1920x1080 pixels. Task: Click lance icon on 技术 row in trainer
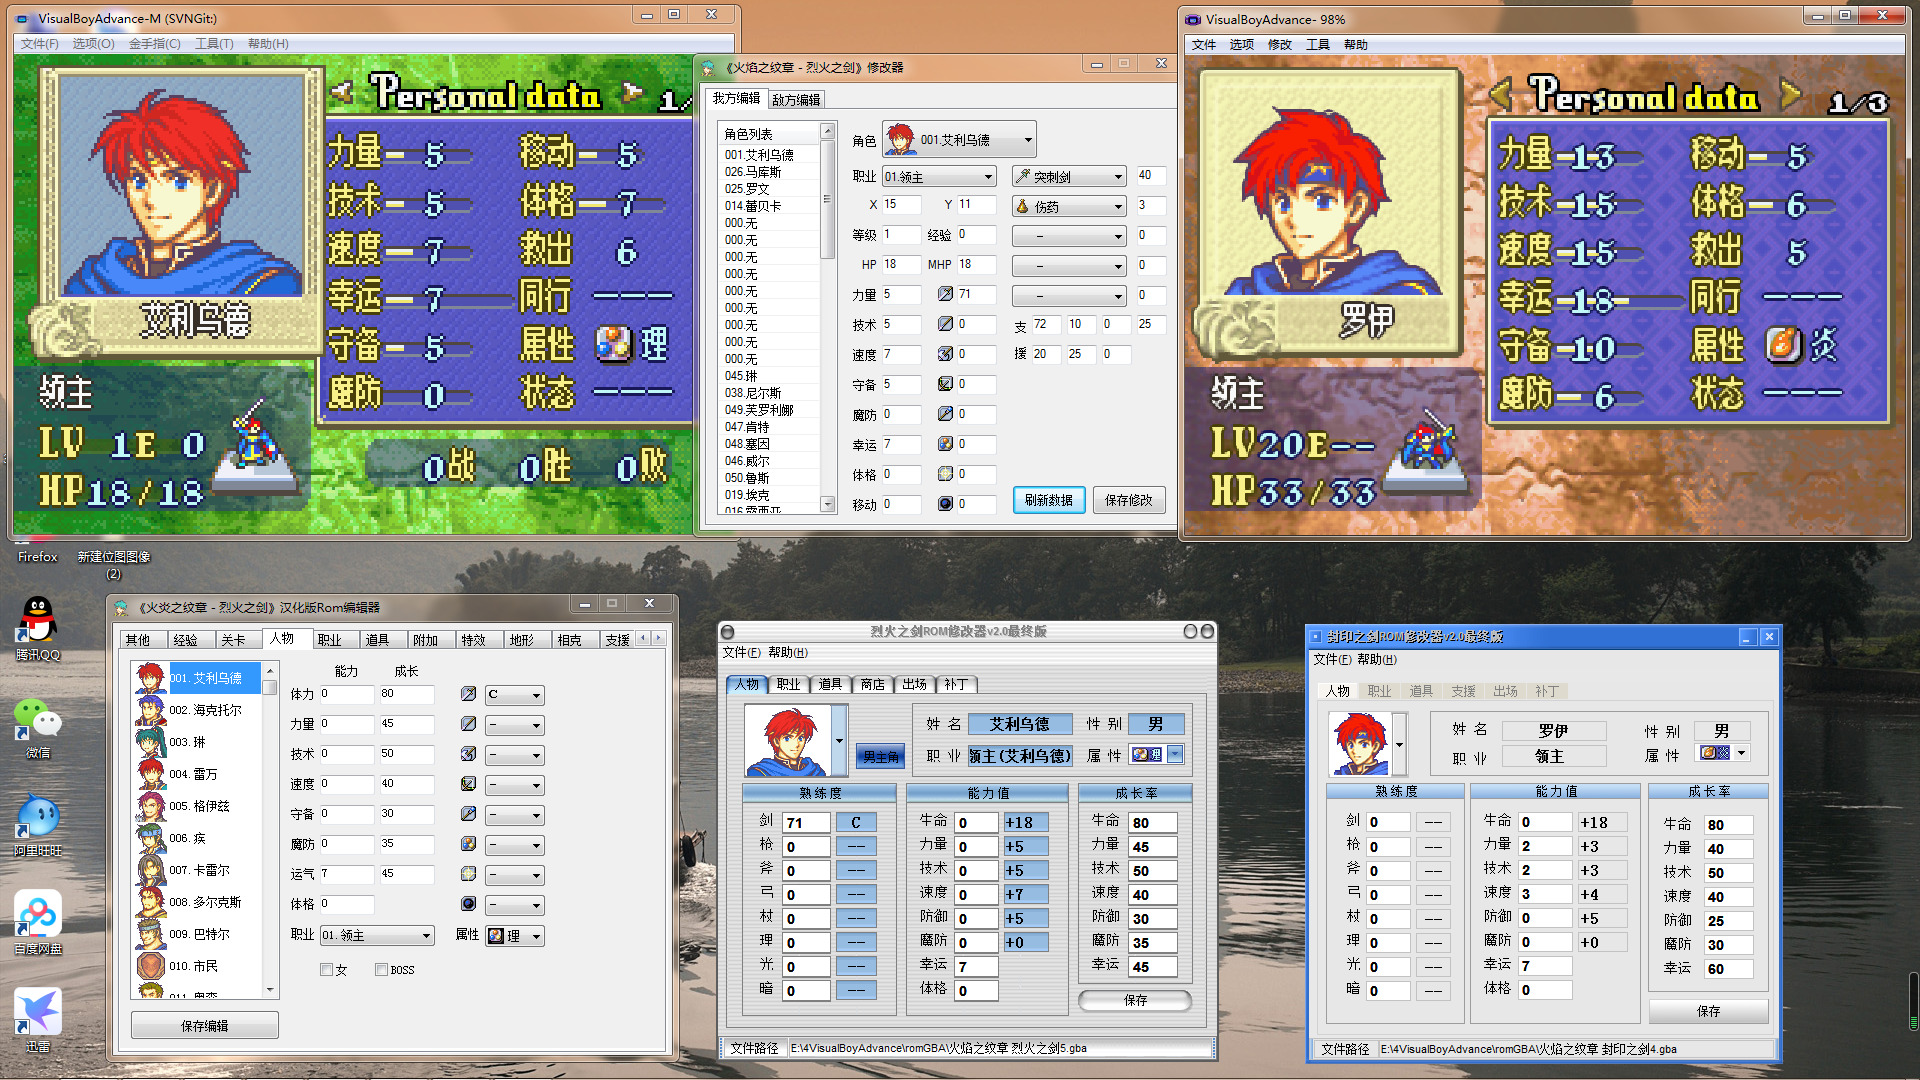(x=945, y=324)
